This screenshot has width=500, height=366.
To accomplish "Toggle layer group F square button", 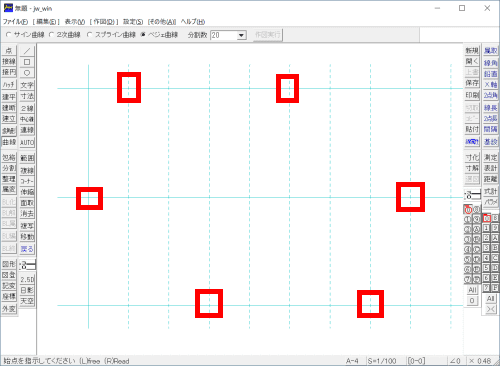I will 495,287.
